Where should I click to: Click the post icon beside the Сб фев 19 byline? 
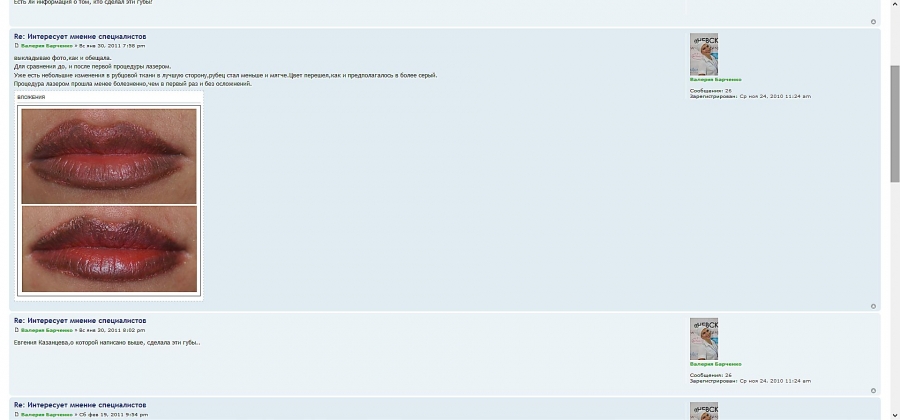click(17, 414)
